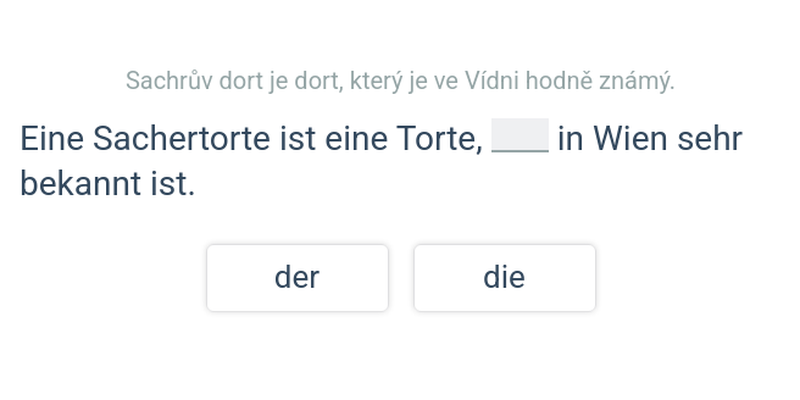Choose the 'die' answer button
This screenshot has width=800, height=400.
pos(504,278)
